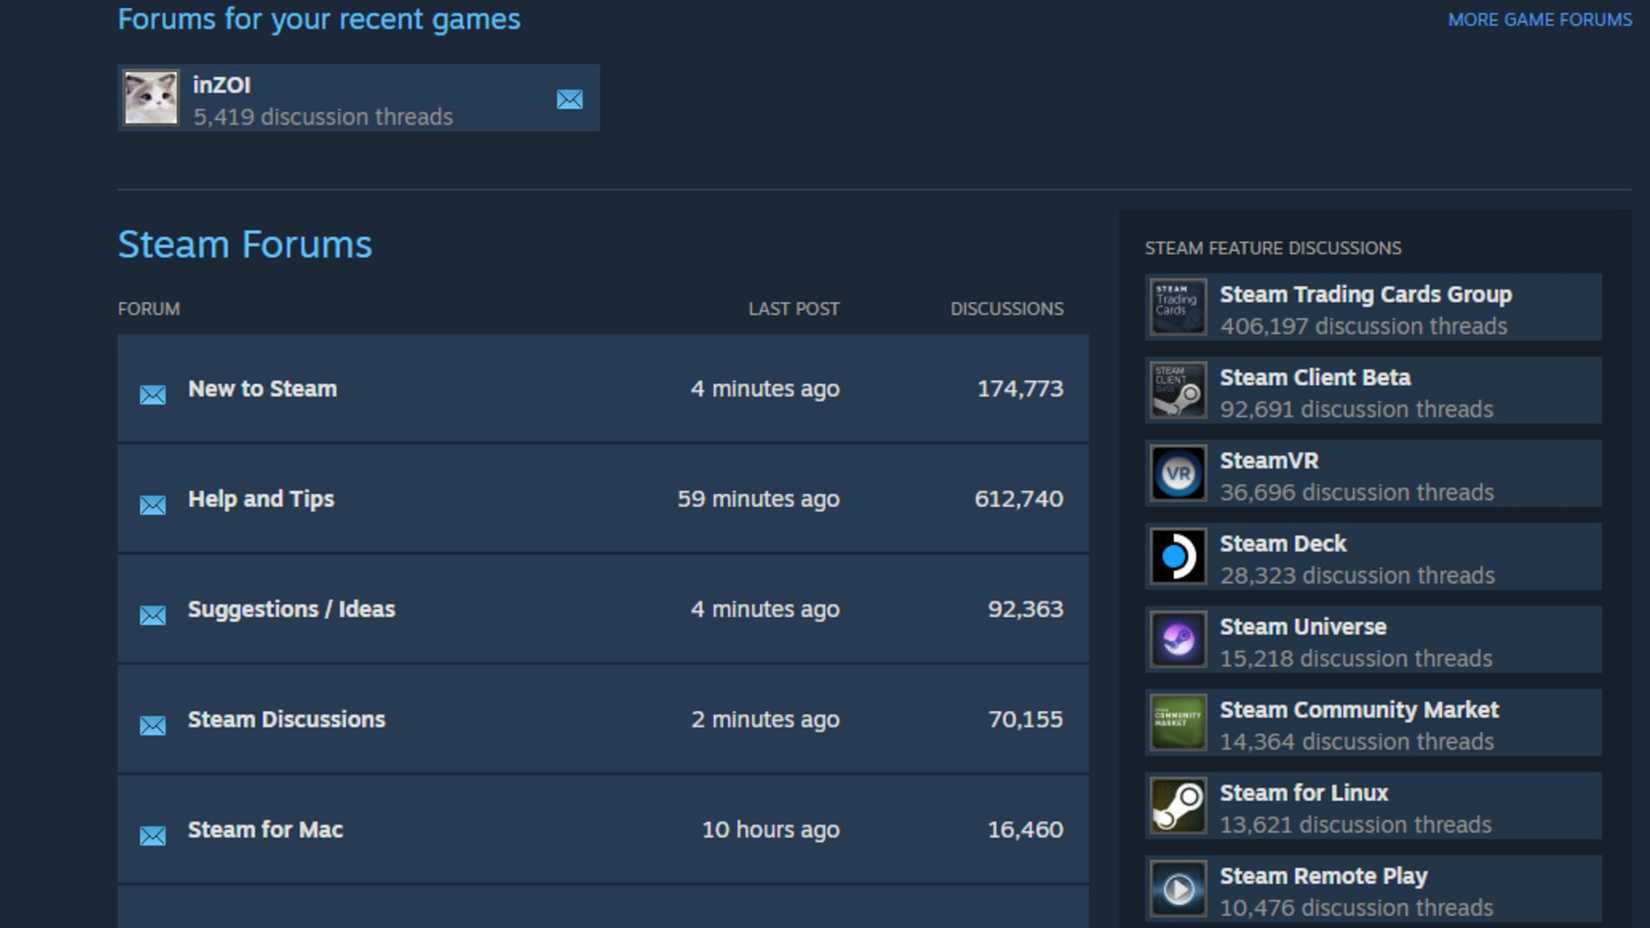Open the Steam Forums heading link
Image resolution: width=1650 pixels, height=928 pixels.
pyautogui.click(x=245, y=243)
